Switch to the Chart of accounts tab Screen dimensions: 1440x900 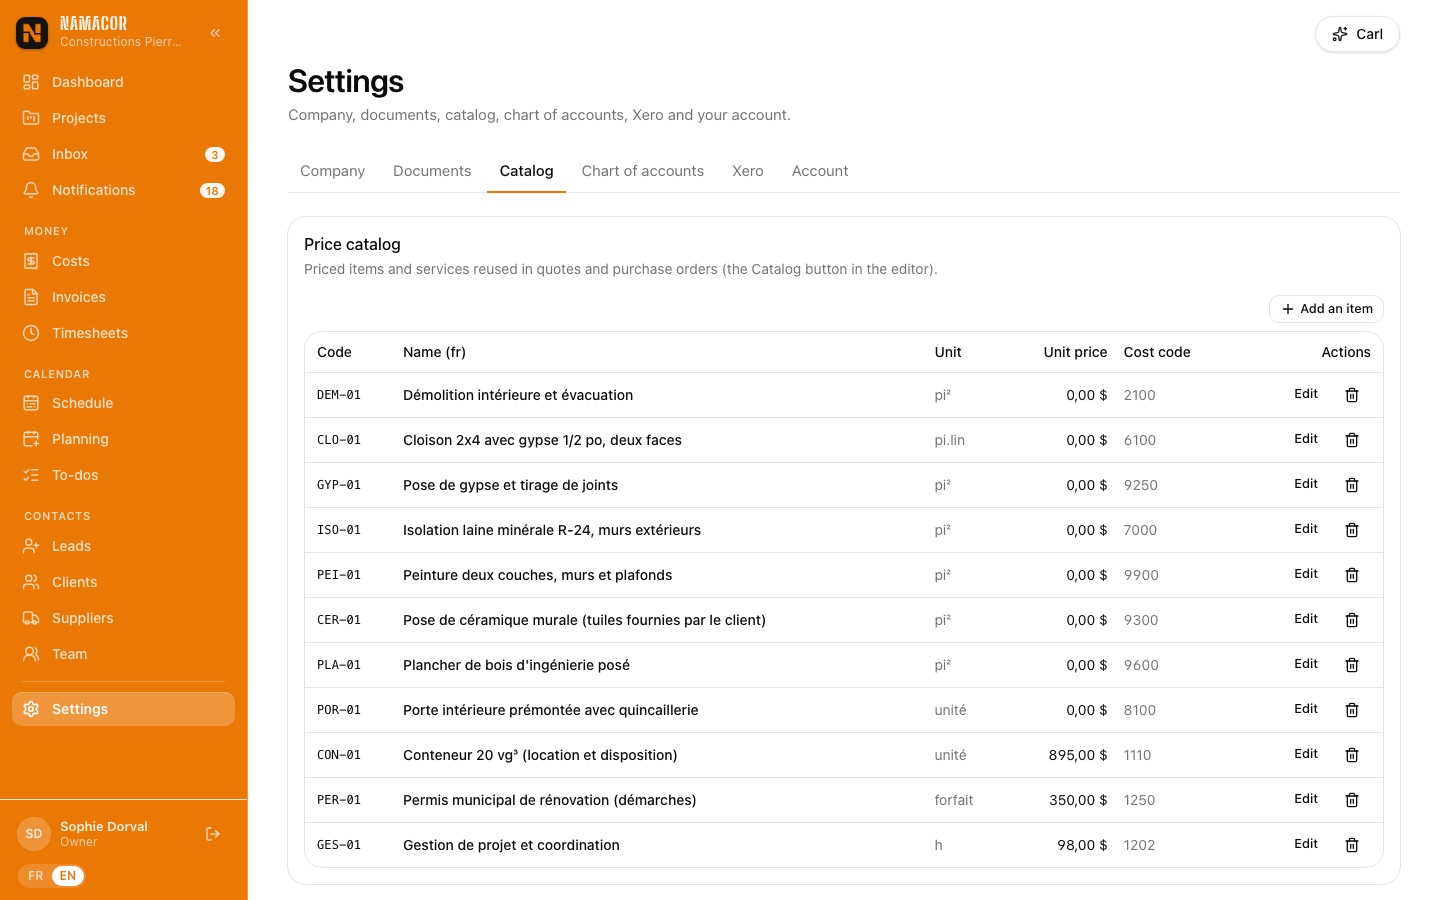coord(642,171)
